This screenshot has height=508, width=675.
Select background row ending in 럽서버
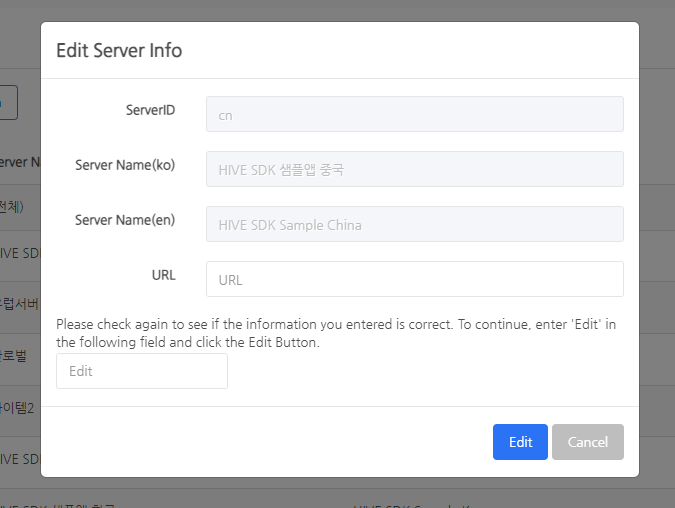click(x=18, y=303)
